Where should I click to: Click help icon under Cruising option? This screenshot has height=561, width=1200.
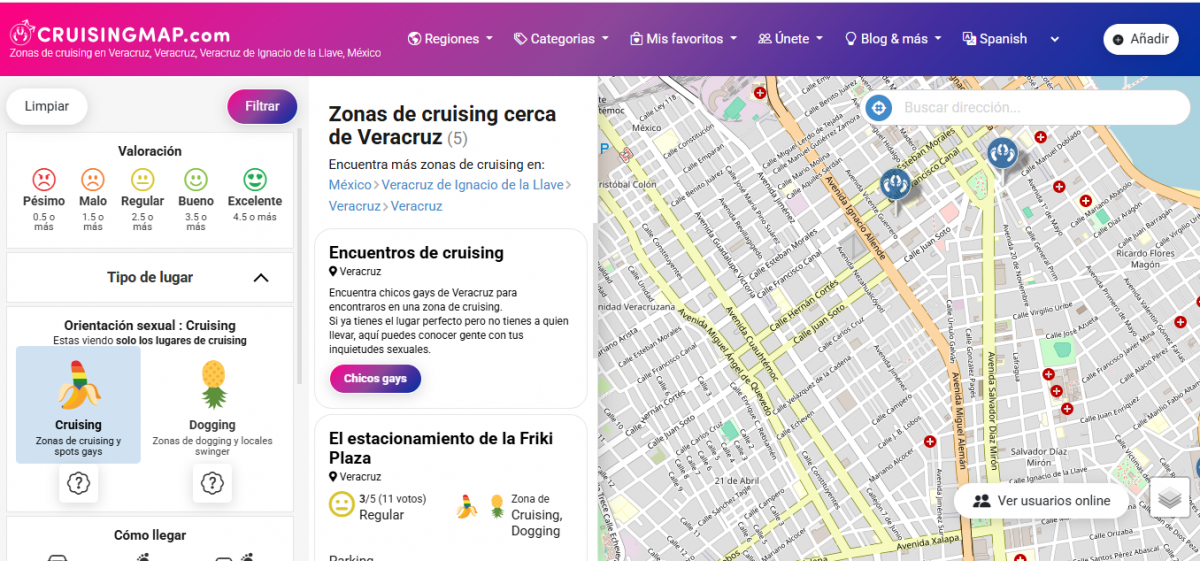[78, 483]
